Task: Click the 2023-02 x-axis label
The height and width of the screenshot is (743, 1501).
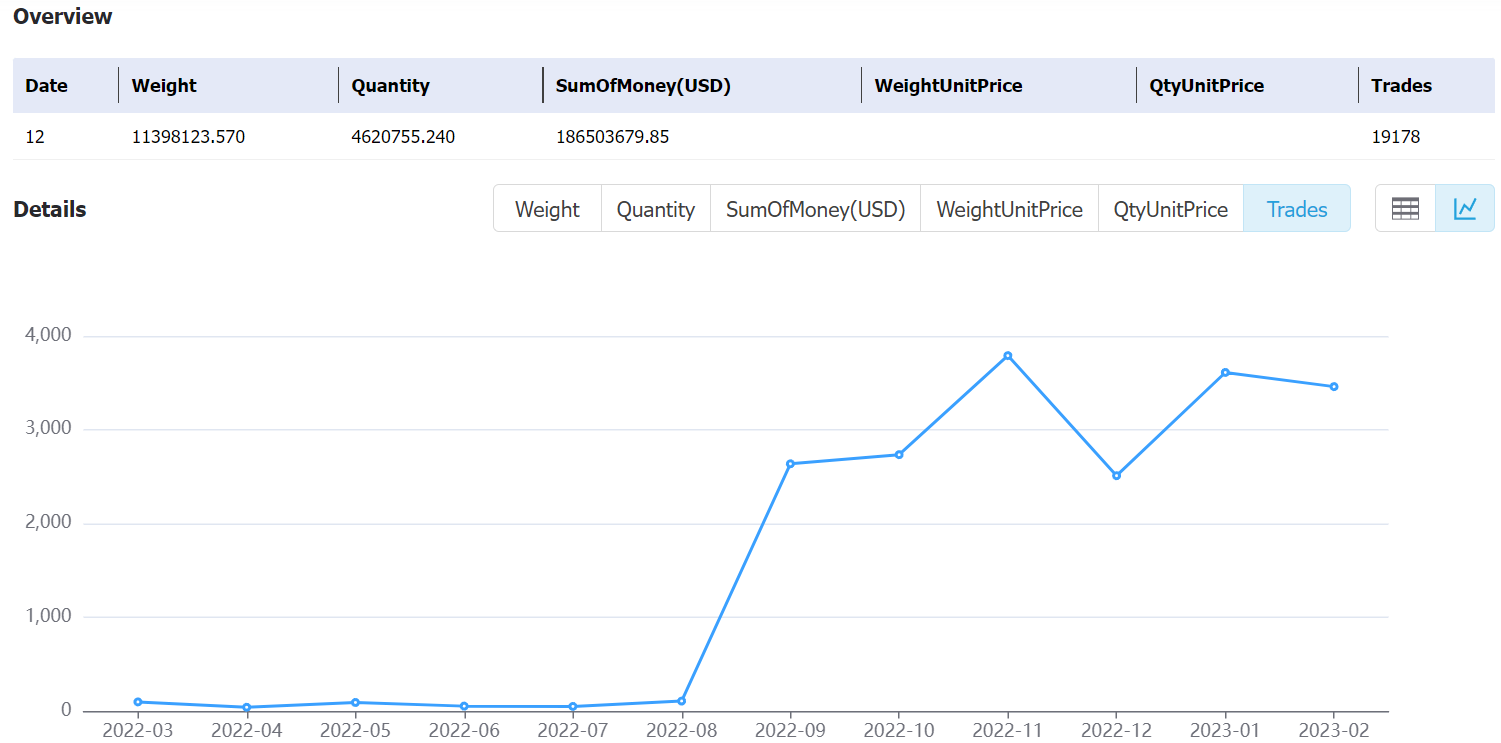Action: [1334, 731]
